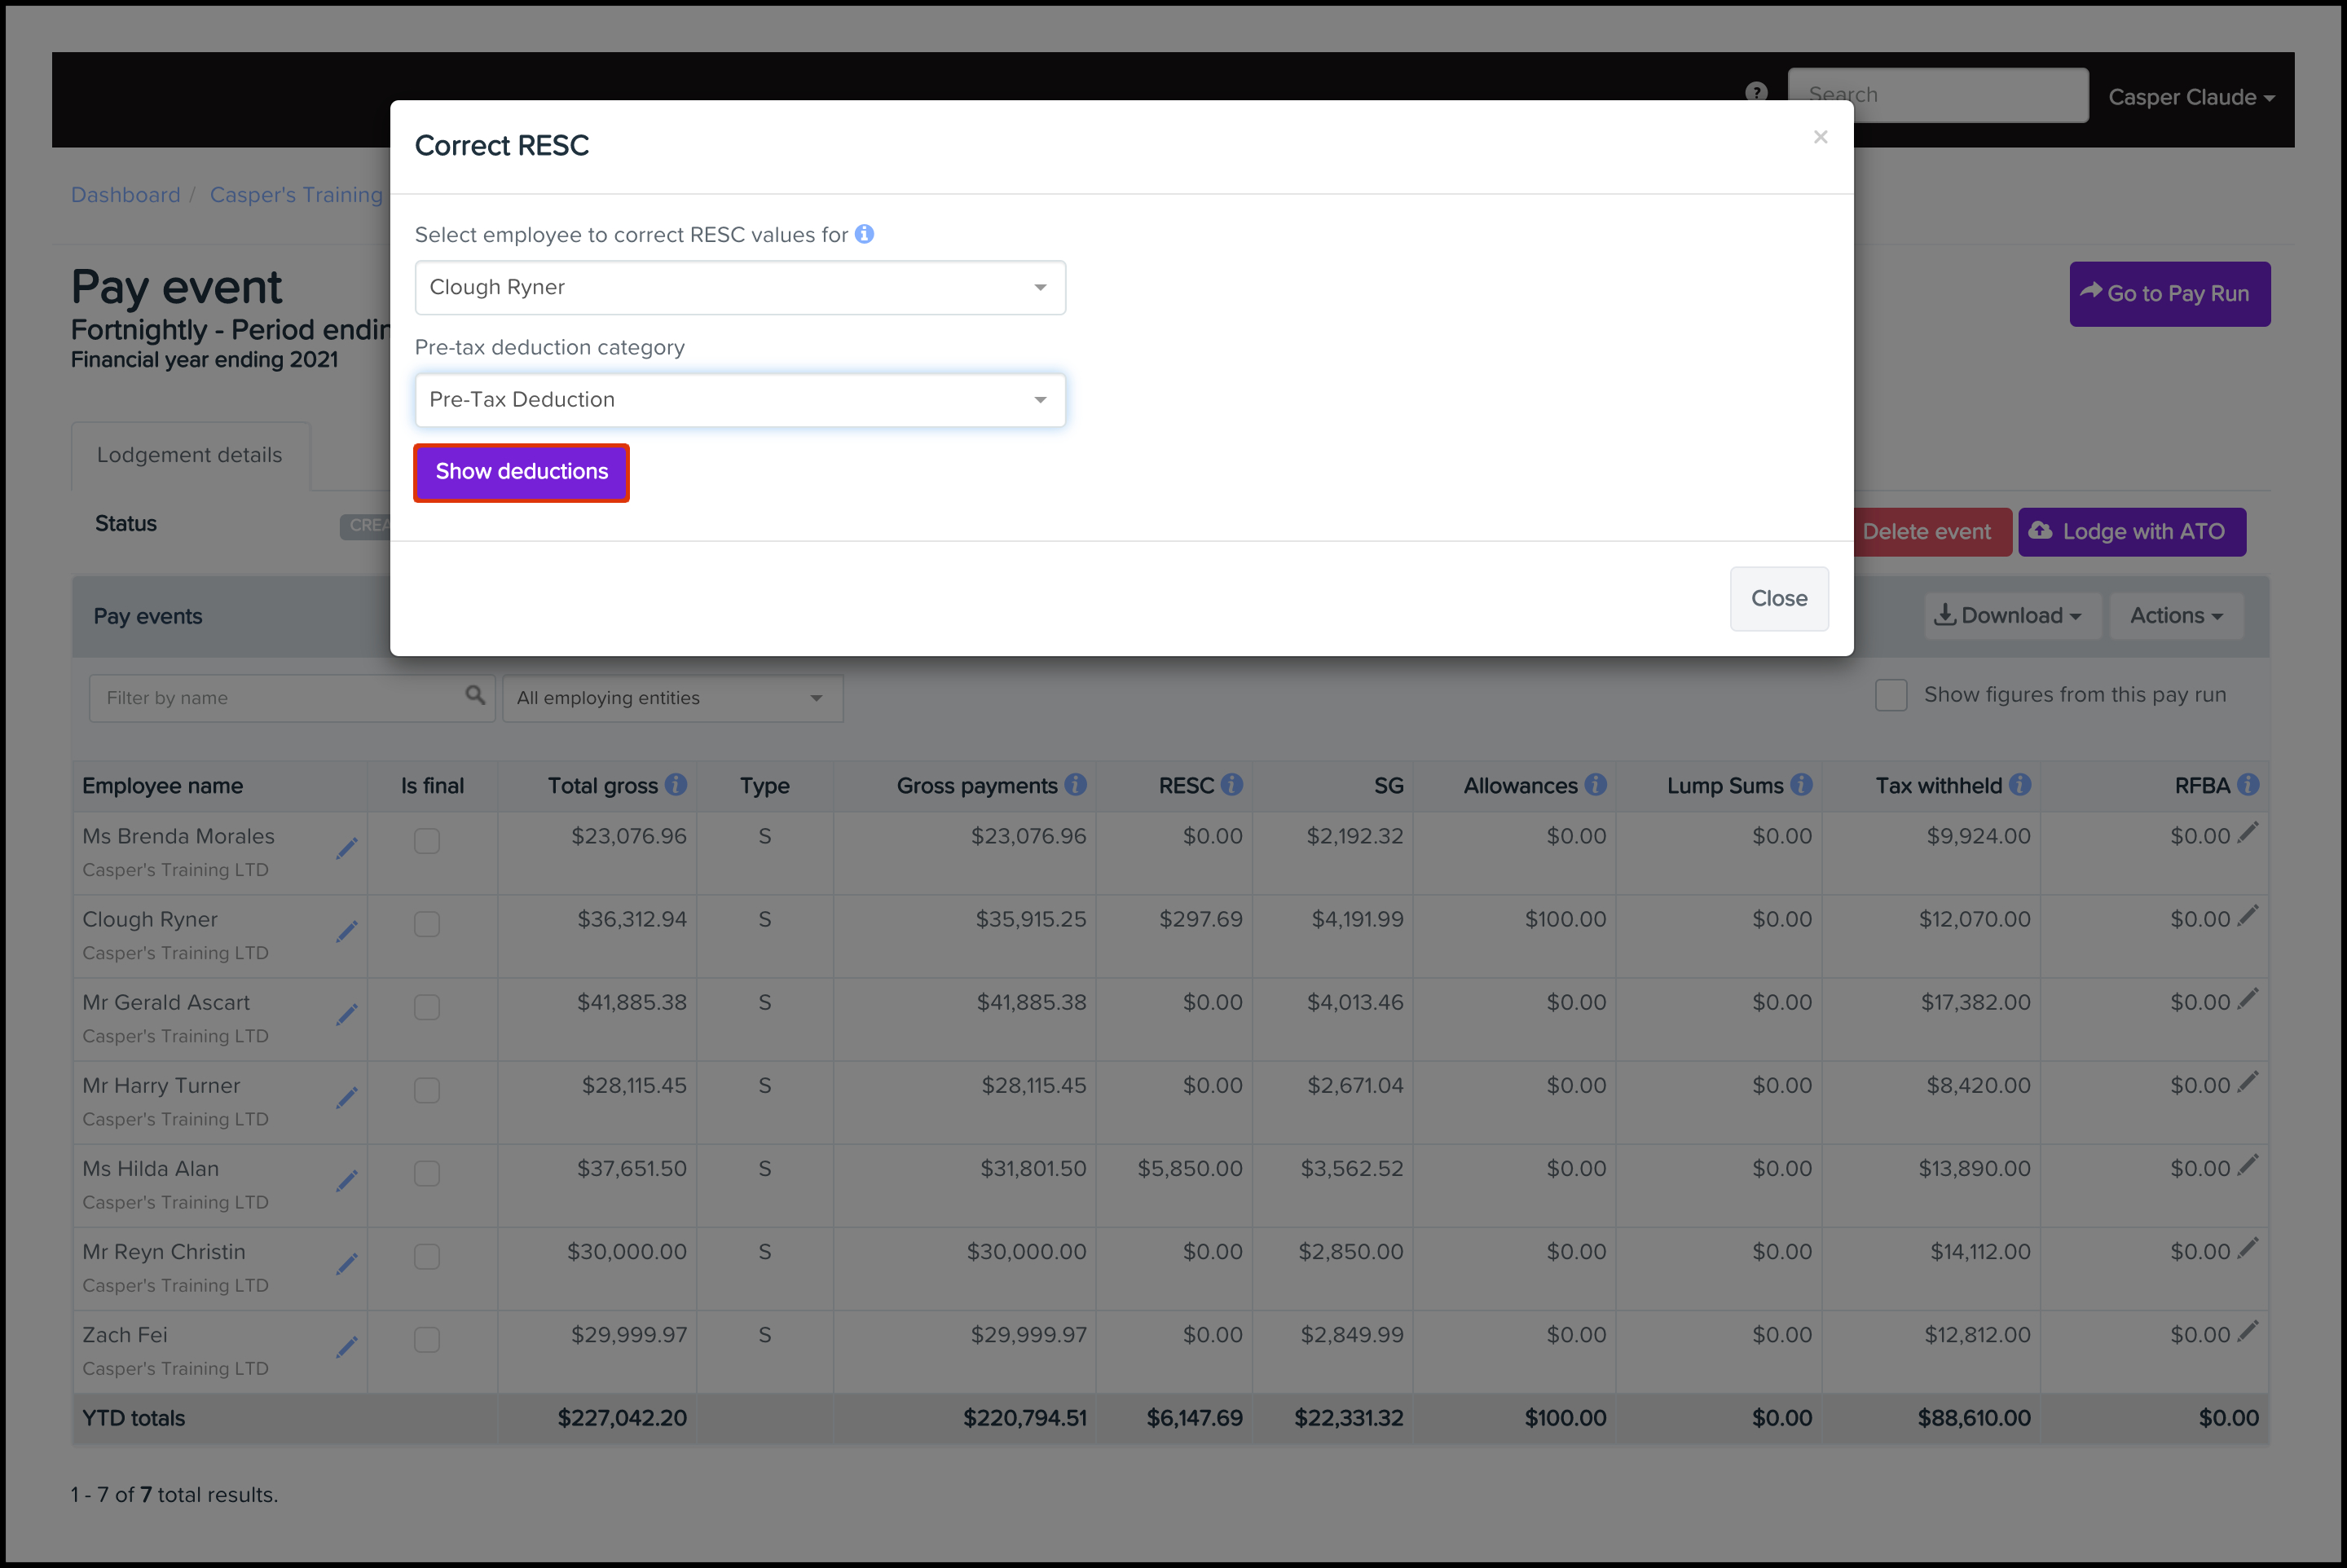
Task: Switch to the Lodgement details tab
Action: pos(190,456)
